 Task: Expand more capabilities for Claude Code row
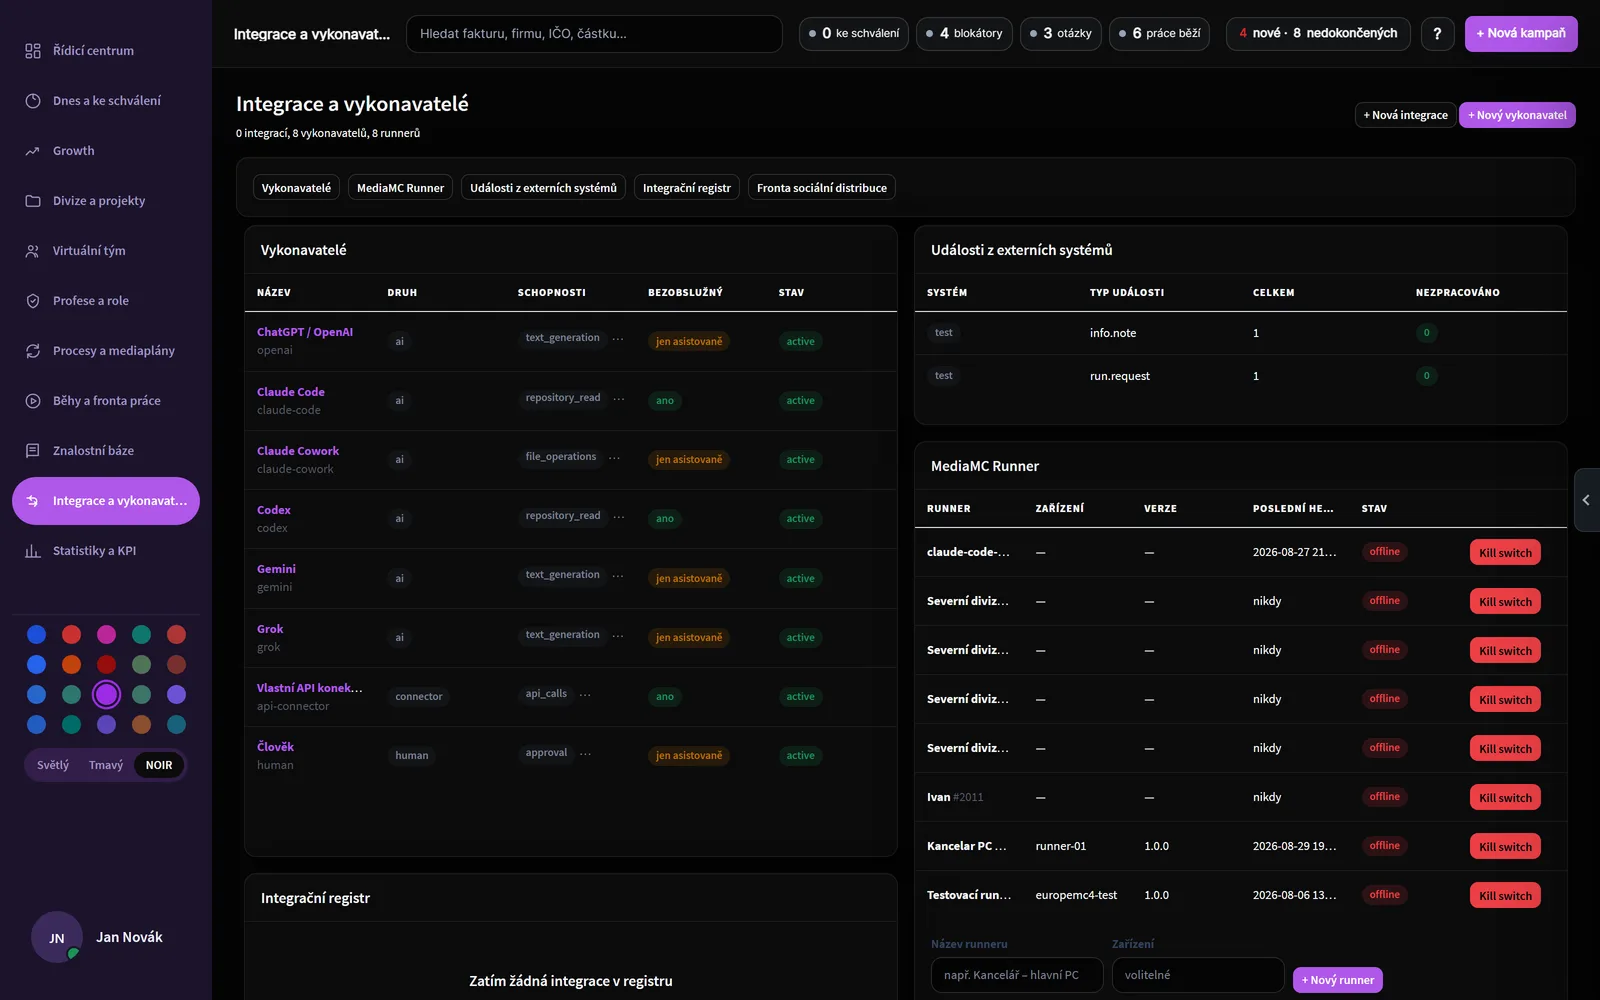pos(619,398)
